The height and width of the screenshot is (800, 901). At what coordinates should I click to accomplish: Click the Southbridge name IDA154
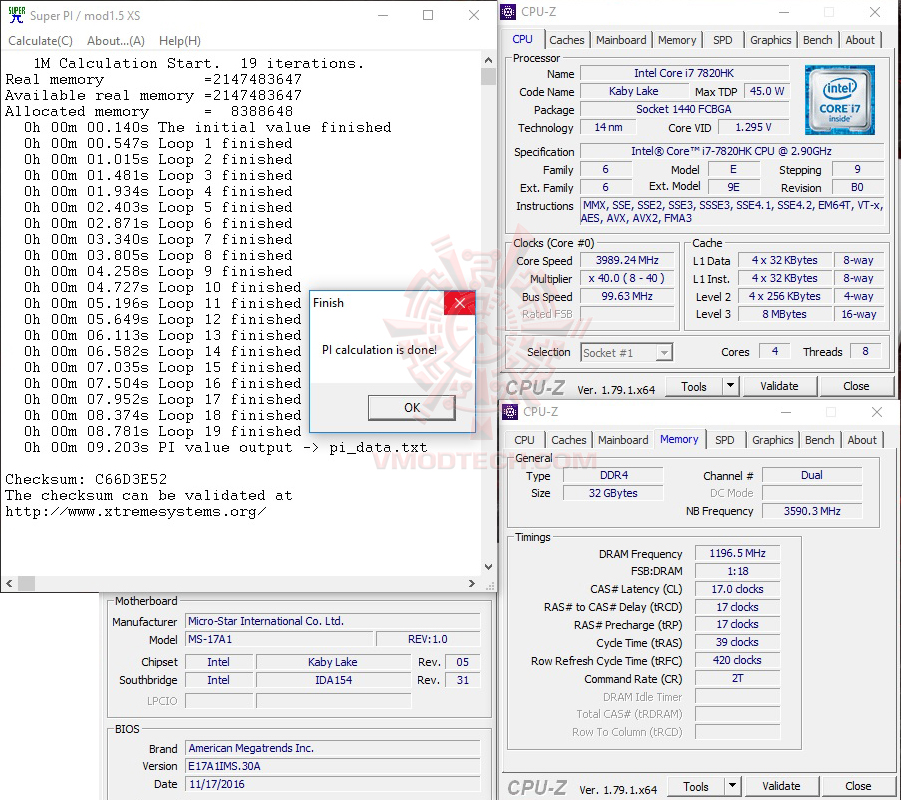(333, 680)
